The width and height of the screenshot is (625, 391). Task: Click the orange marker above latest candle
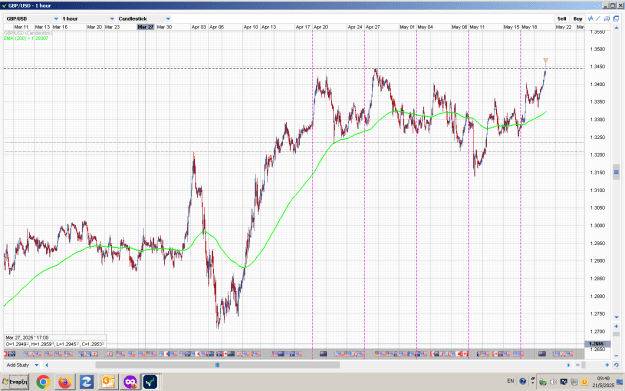pos(546,60)
